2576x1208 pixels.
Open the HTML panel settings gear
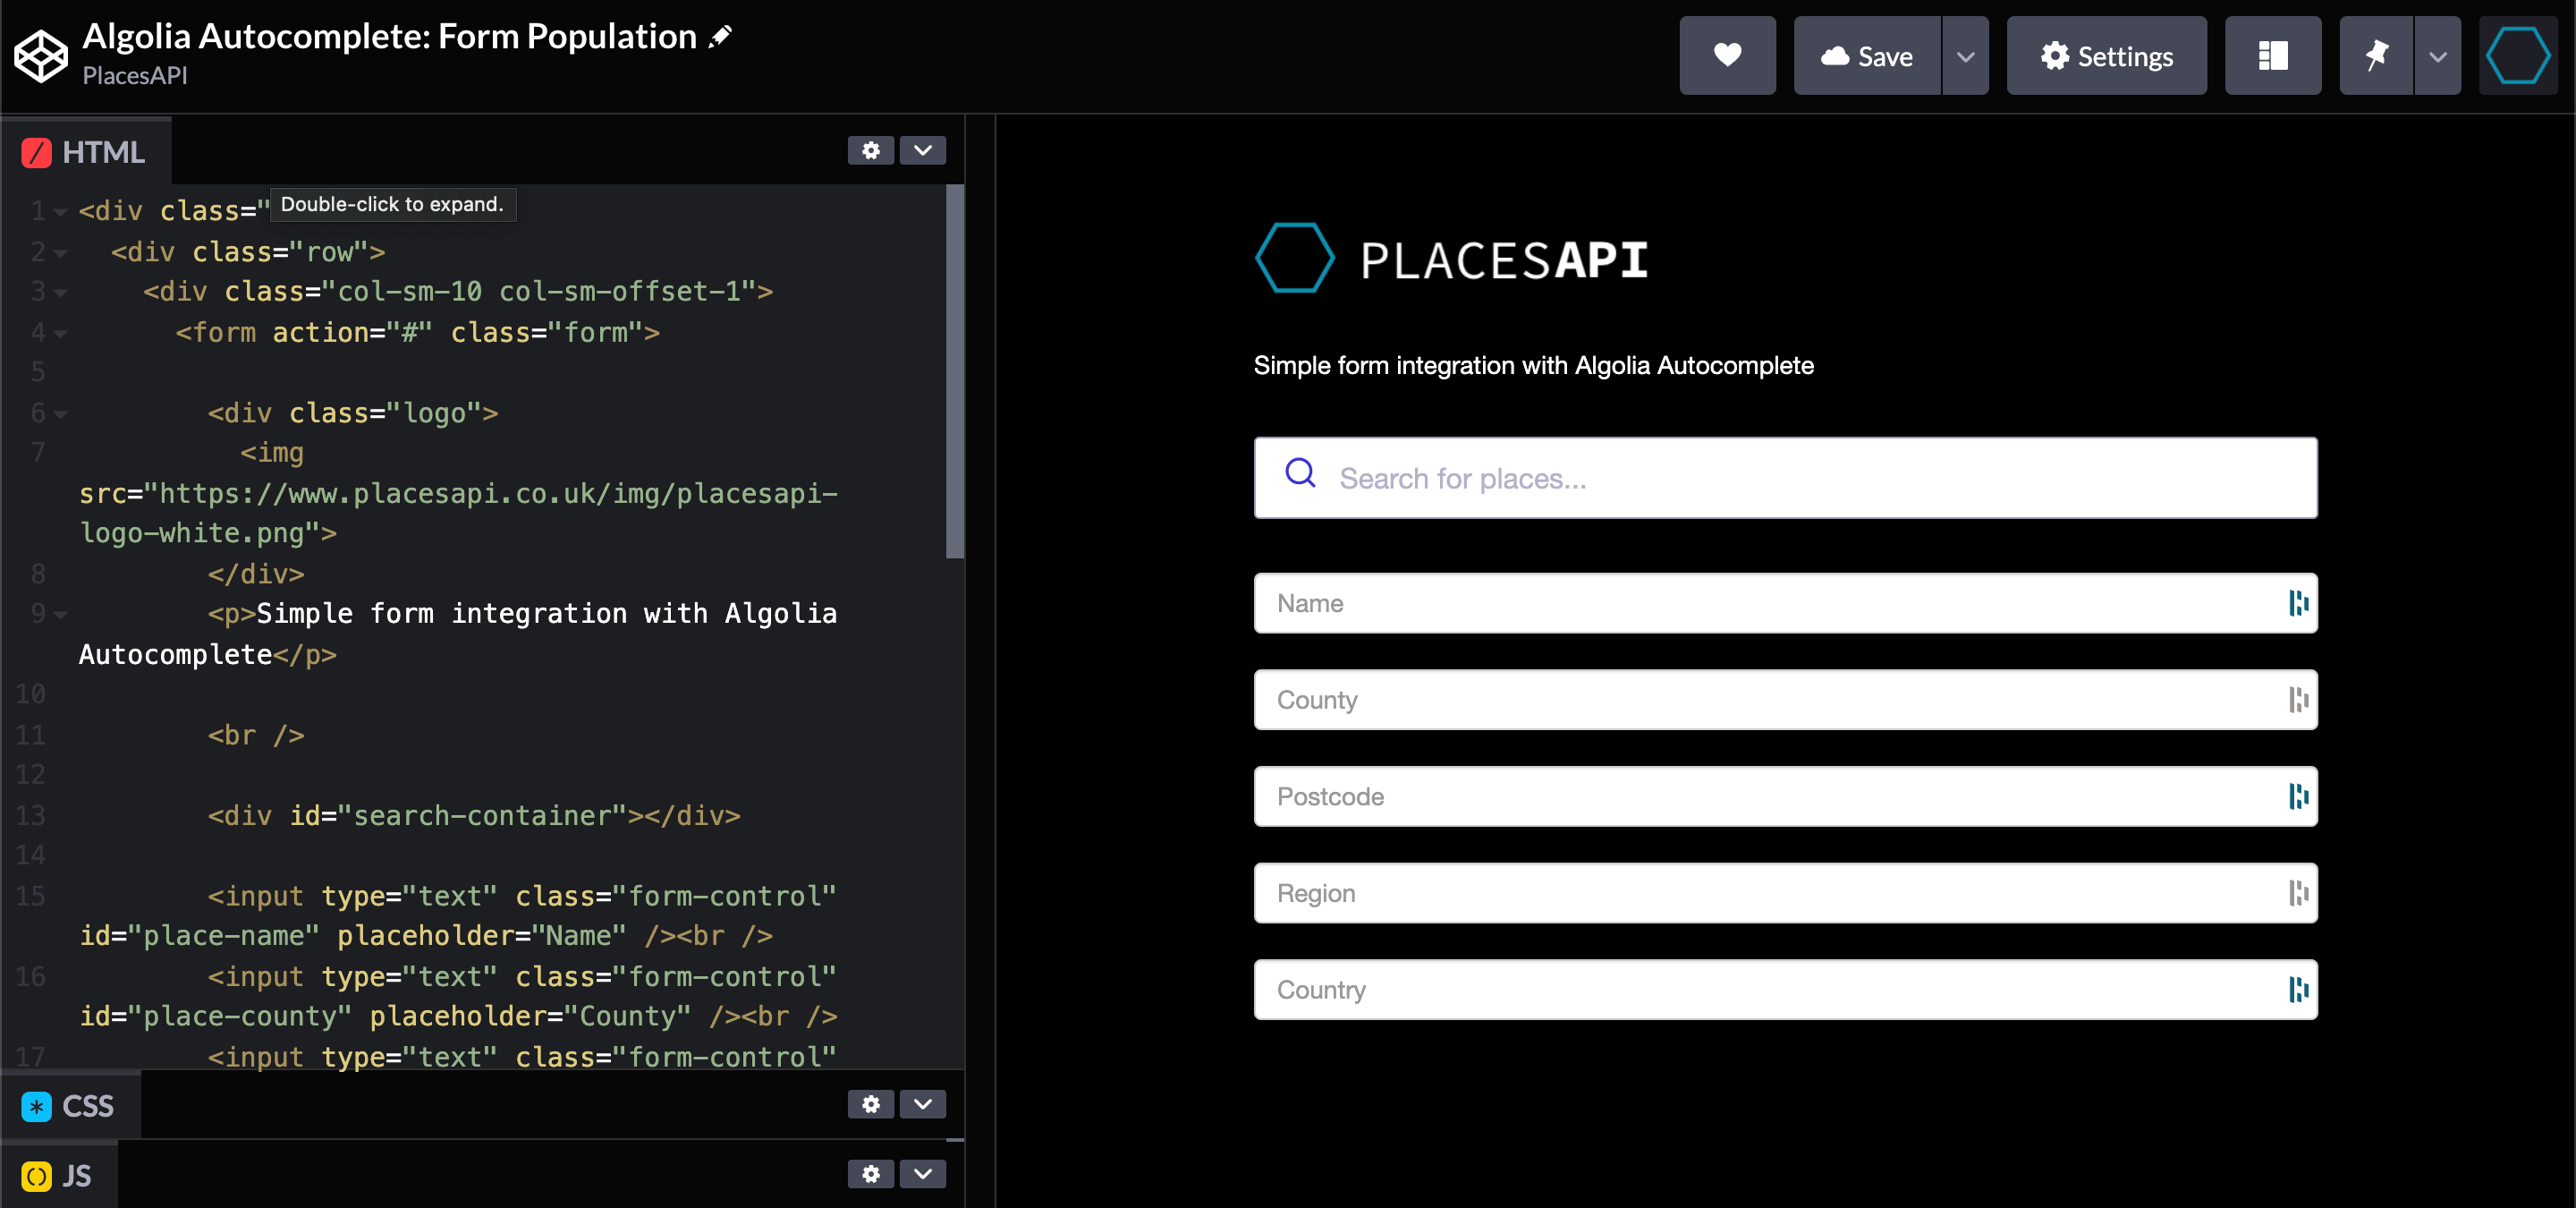pos(870,151)
